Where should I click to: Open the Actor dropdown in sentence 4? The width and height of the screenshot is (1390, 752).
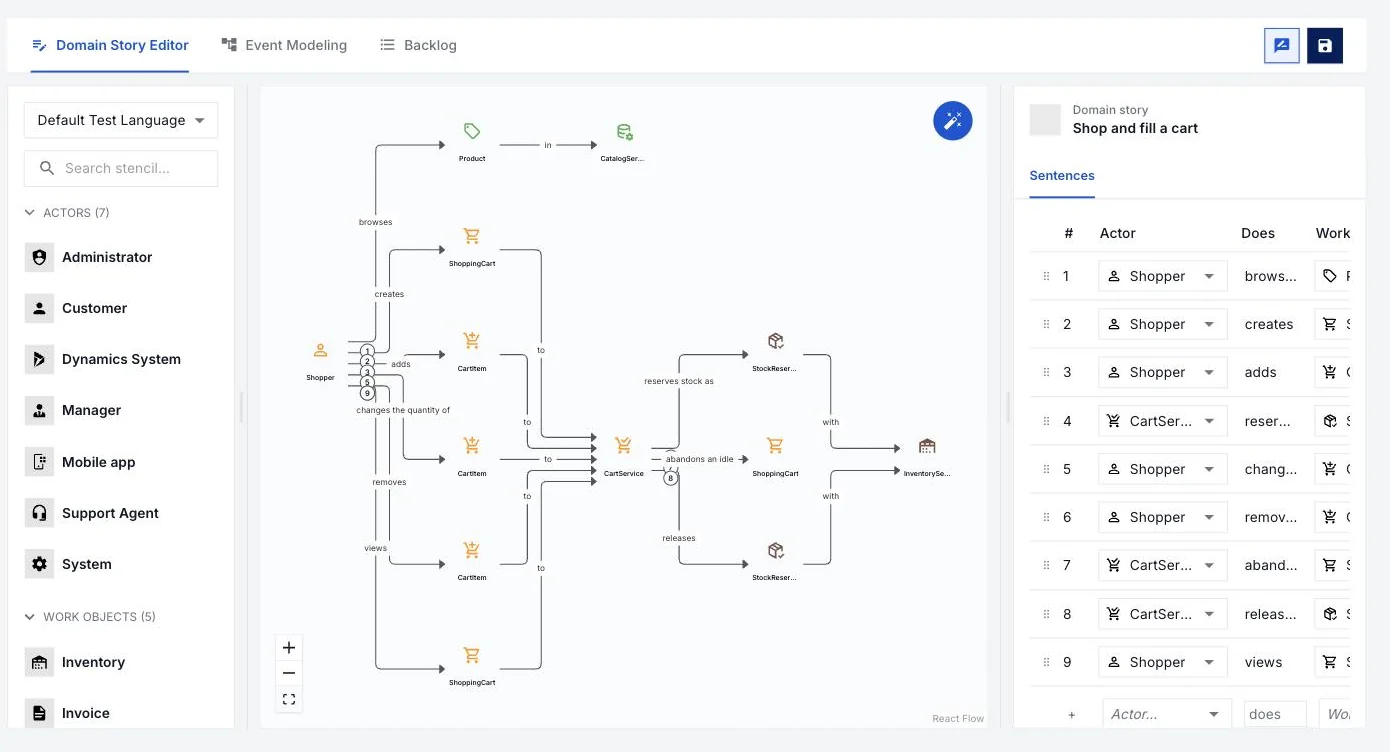pos(1163,421)
